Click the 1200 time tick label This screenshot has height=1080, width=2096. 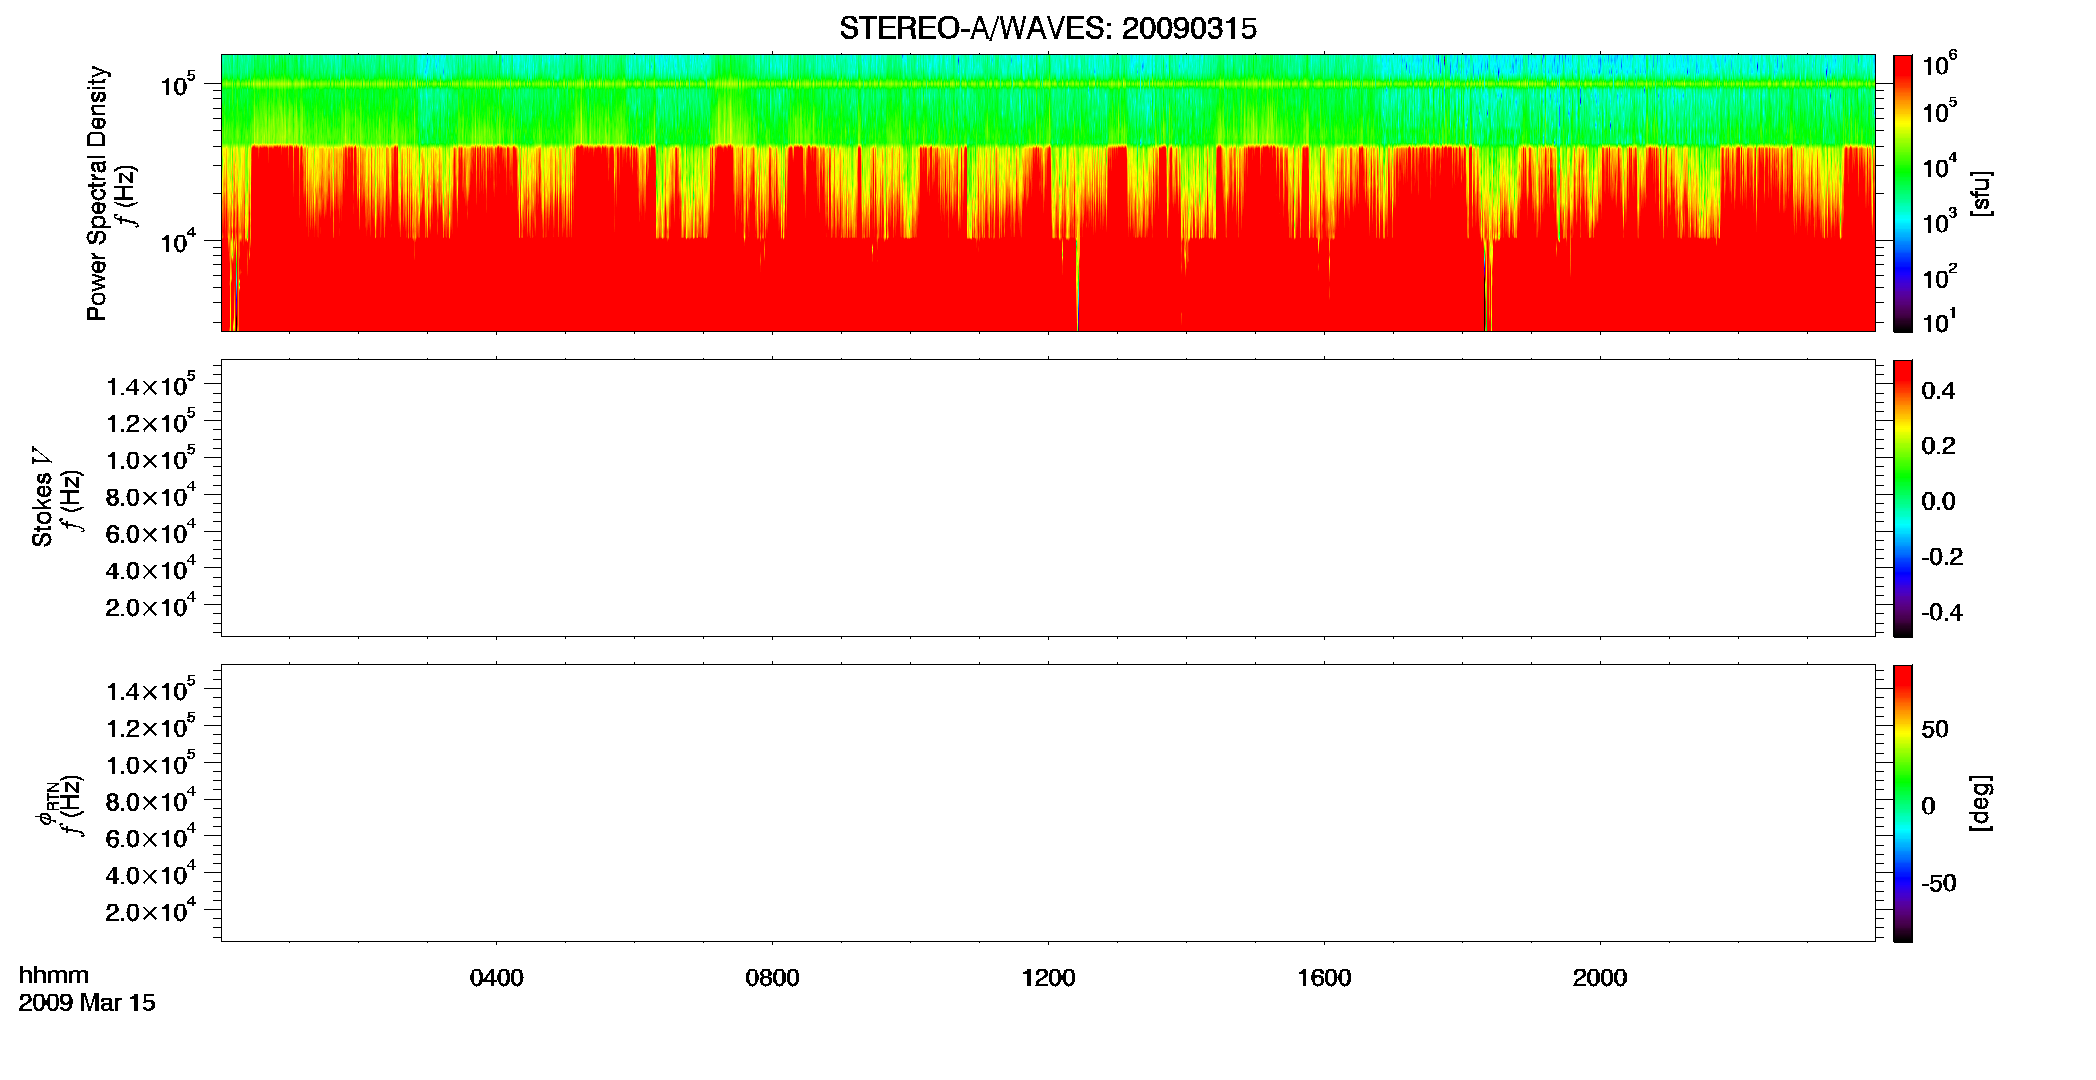[1048, 978]
